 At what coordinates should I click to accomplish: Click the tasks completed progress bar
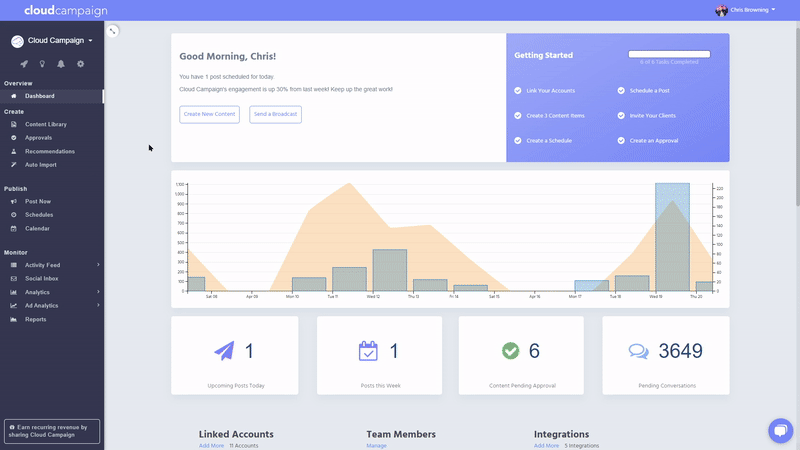coord(669,54)
